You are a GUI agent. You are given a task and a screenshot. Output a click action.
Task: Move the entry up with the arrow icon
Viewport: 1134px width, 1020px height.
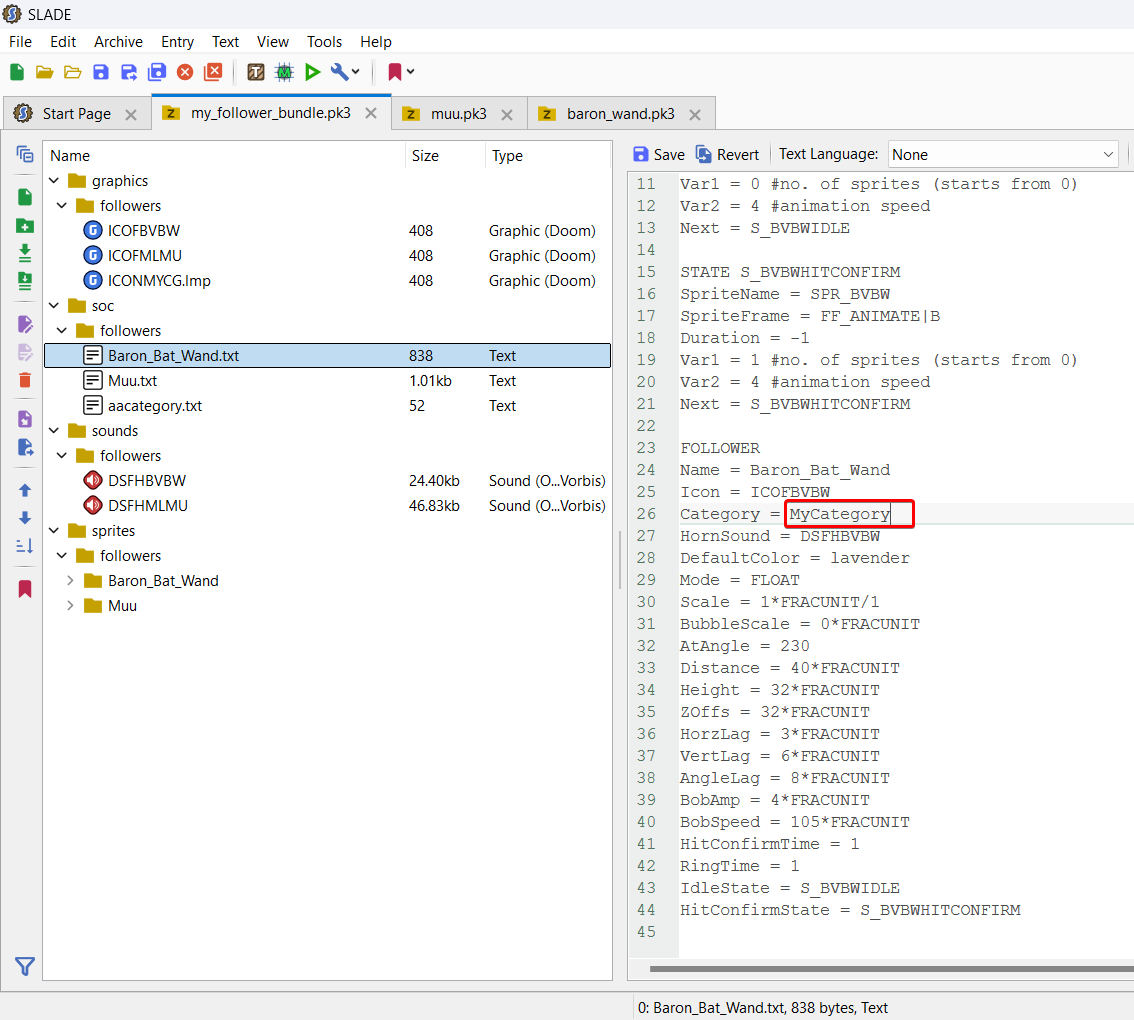tap(25, 490)
